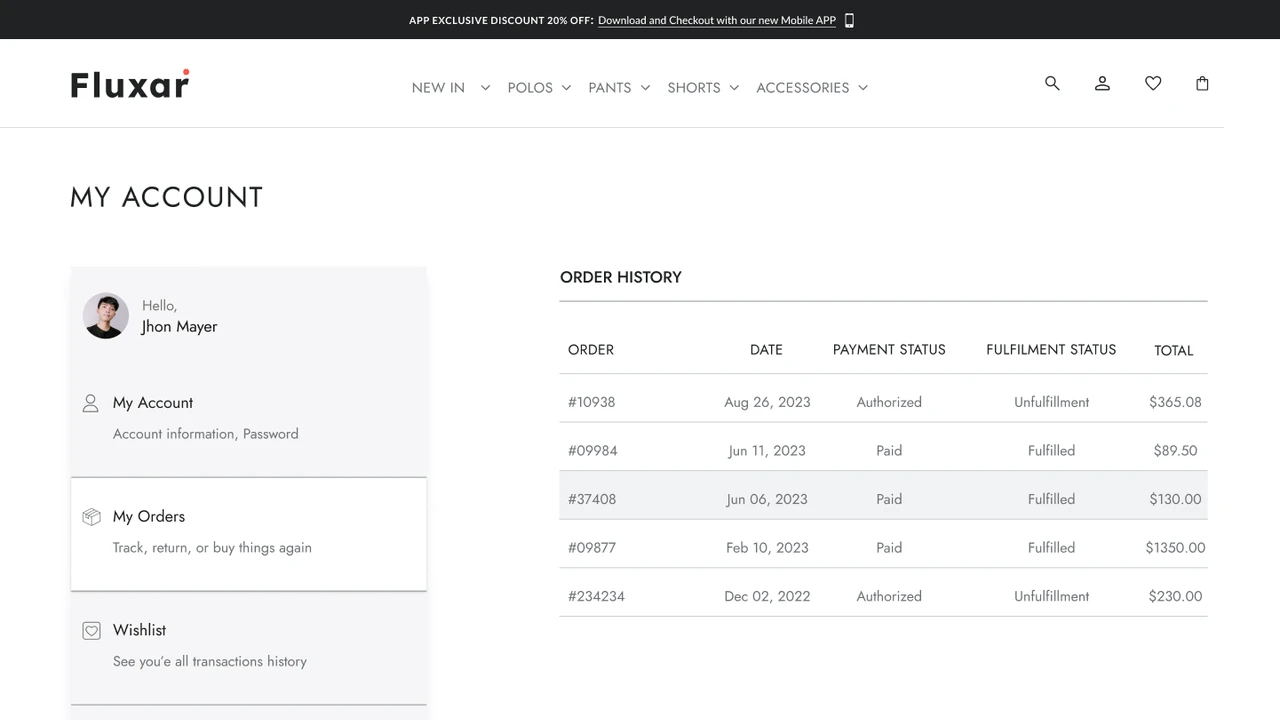Open the SHORTS menu
Image resolution: width=1280 pixels, height=720 pixels.
[x=694, y=88]
